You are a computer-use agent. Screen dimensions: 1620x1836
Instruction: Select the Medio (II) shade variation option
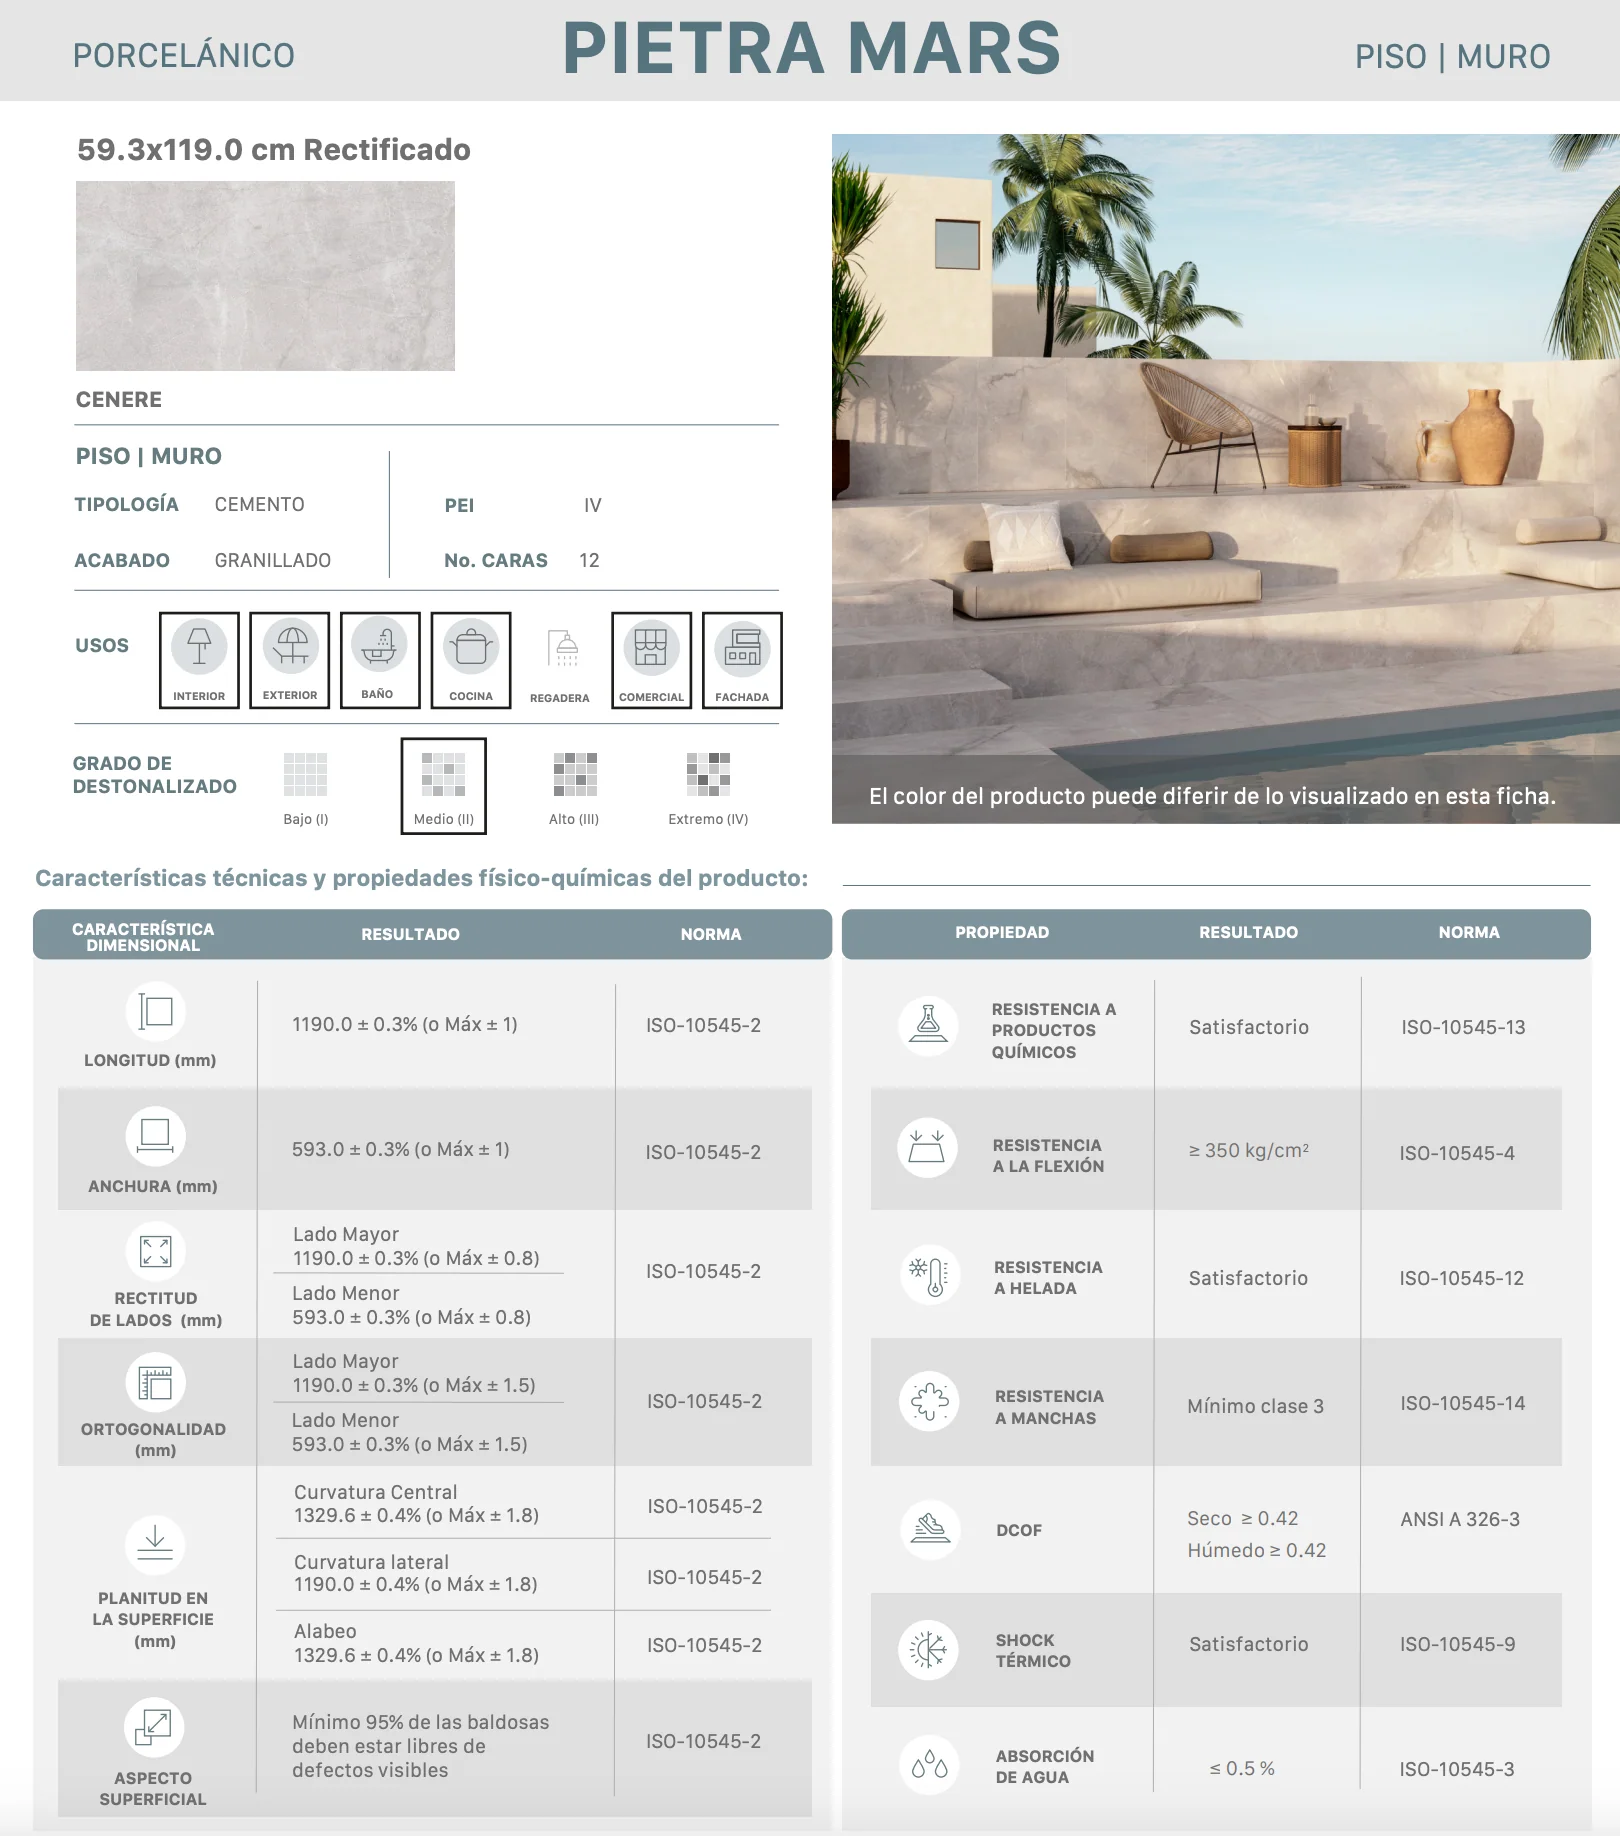coord(444,786)
